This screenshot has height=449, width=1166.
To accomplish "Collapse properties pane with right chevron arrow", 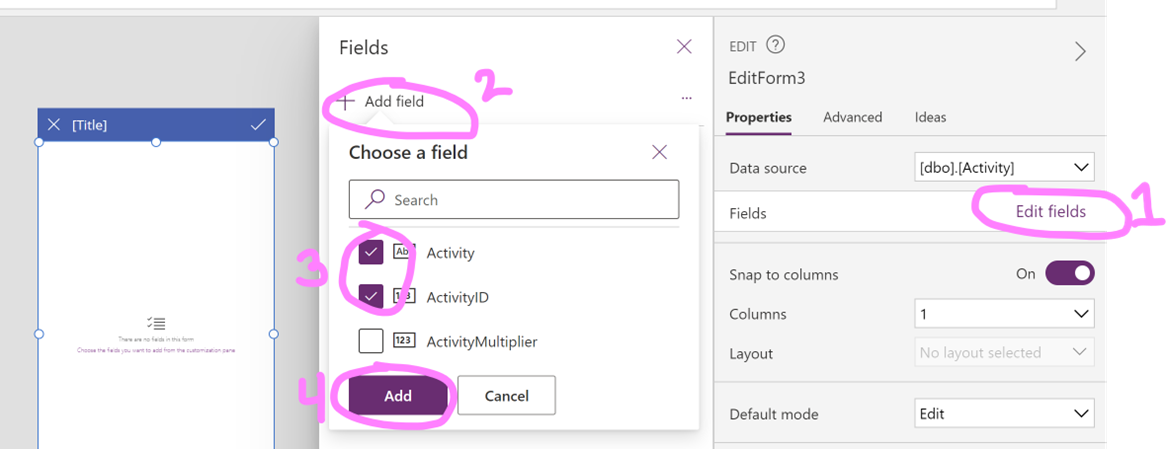I will (1080, 51).
